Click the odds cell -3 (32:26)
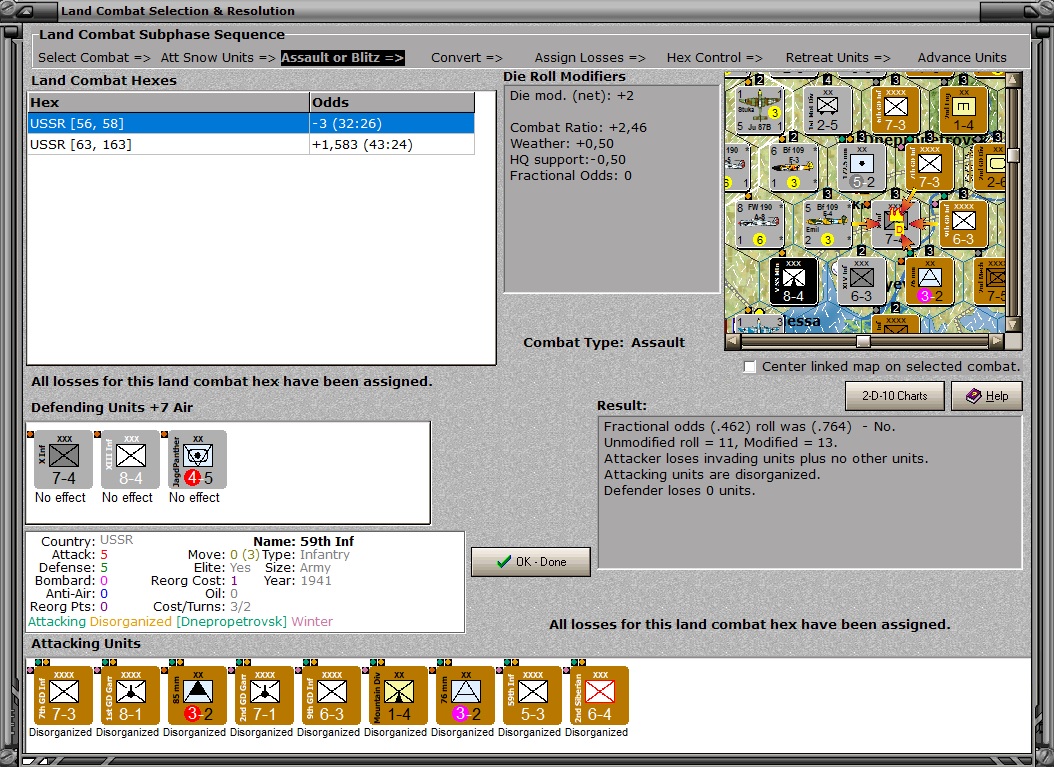Viewport: 1054px width, 767px height. (392, 124)
